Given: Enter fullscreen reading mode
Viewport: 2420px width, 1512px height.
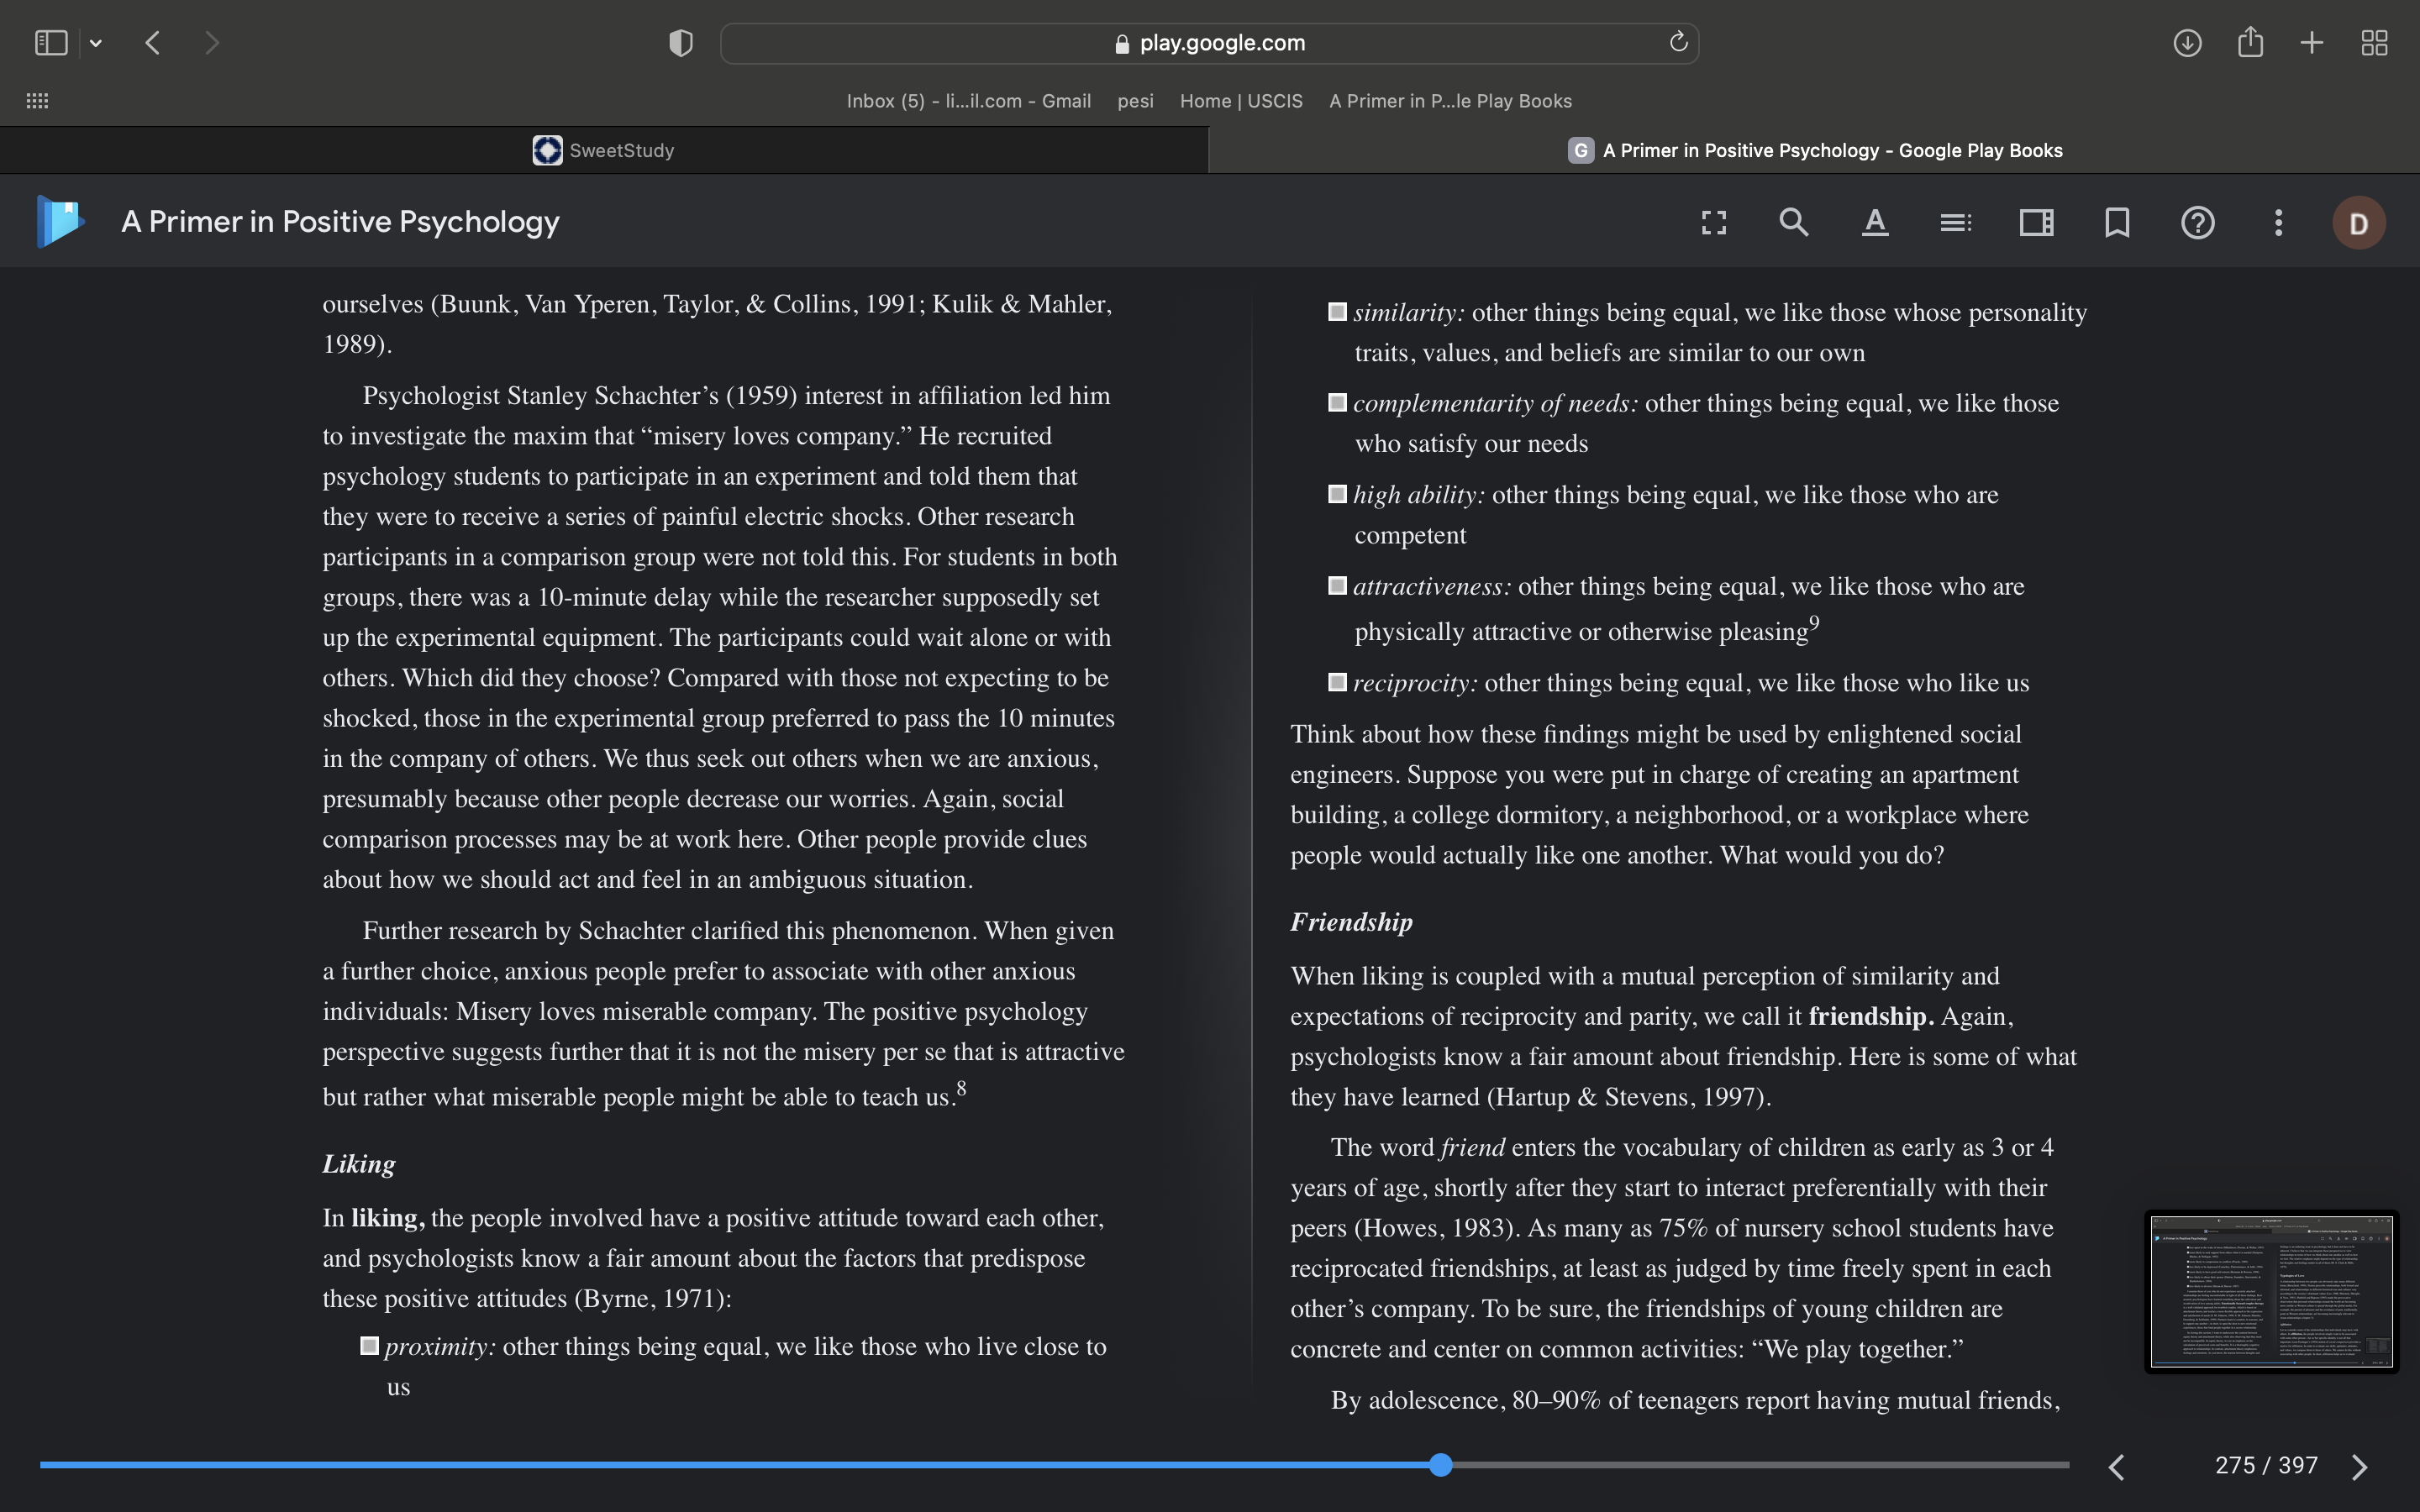Looking at the screenshot, I should coord(1714,222).
